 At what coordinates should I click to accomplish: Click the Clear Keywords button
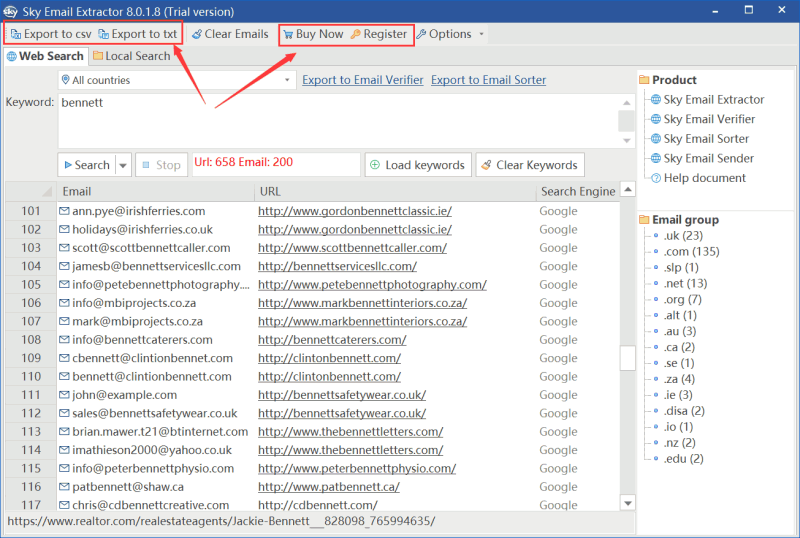pos(529,165)
